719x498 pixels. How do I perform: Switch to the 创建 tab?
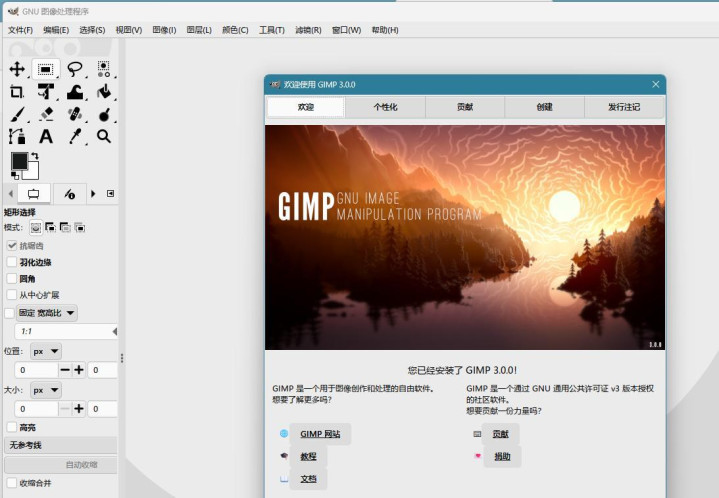pos(544,107)
